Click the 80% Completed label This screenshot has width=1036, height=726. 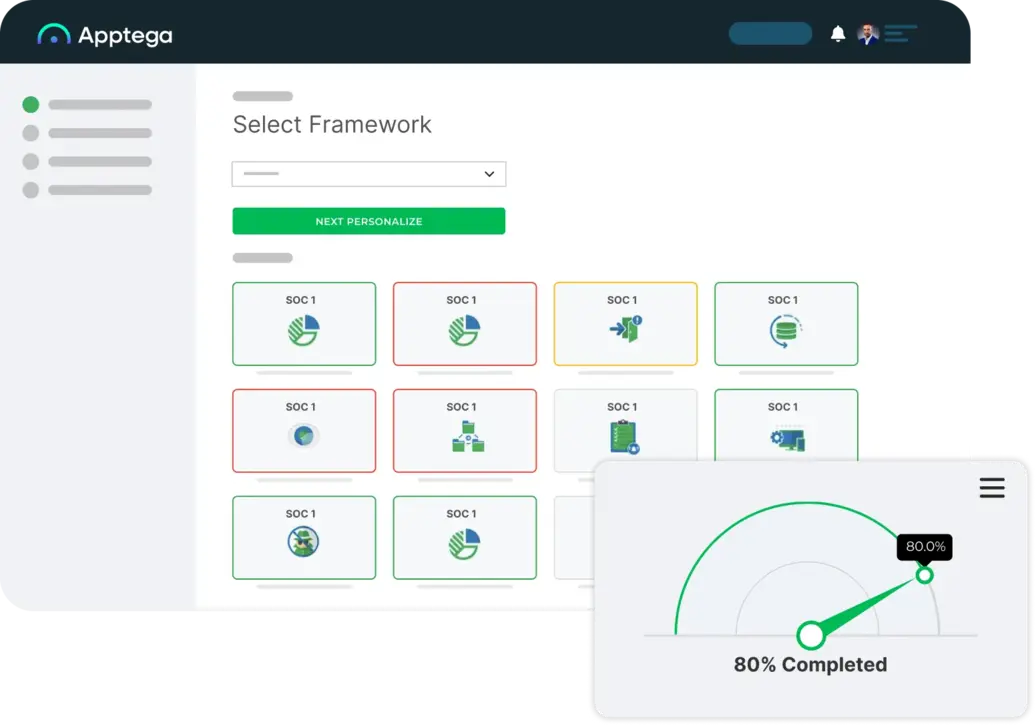811,665
